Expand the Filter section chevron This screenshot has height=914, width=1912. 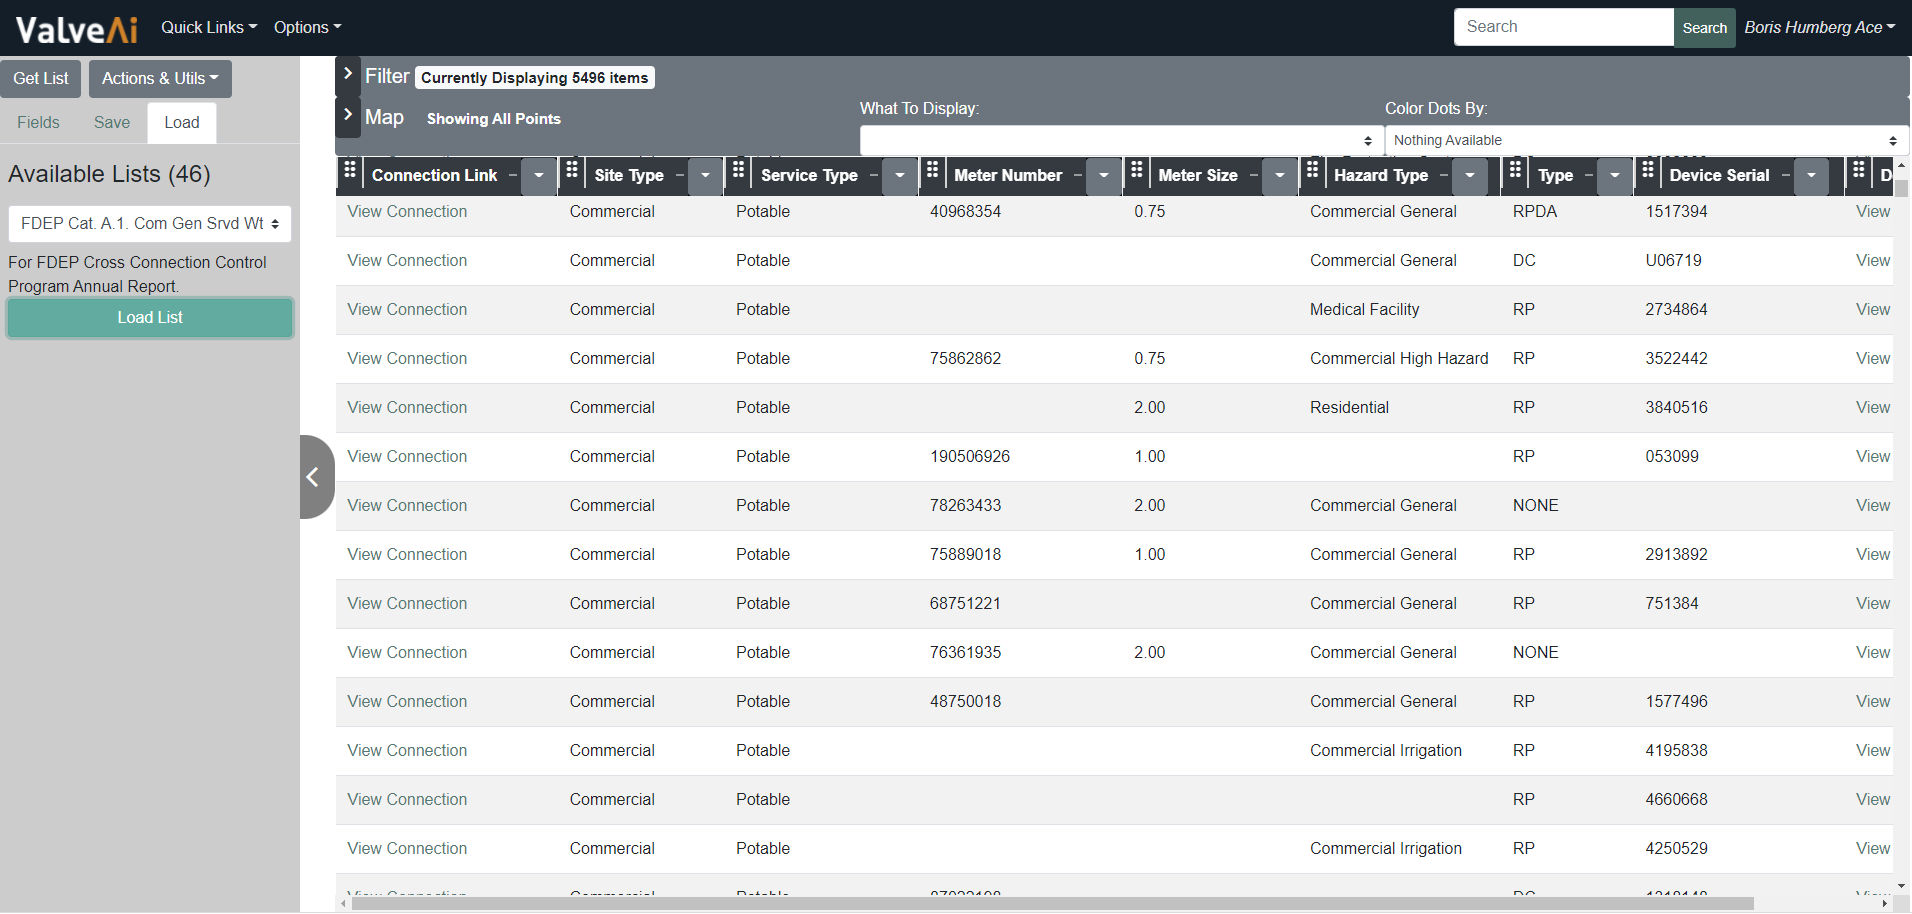coord(347,73)
